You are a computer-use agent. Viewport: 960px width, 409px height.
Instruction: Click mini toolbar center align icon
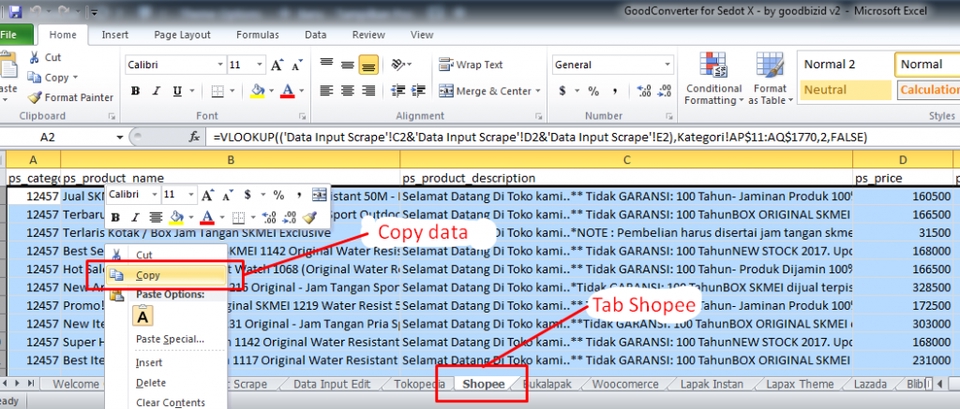click(x=156, y=217)
